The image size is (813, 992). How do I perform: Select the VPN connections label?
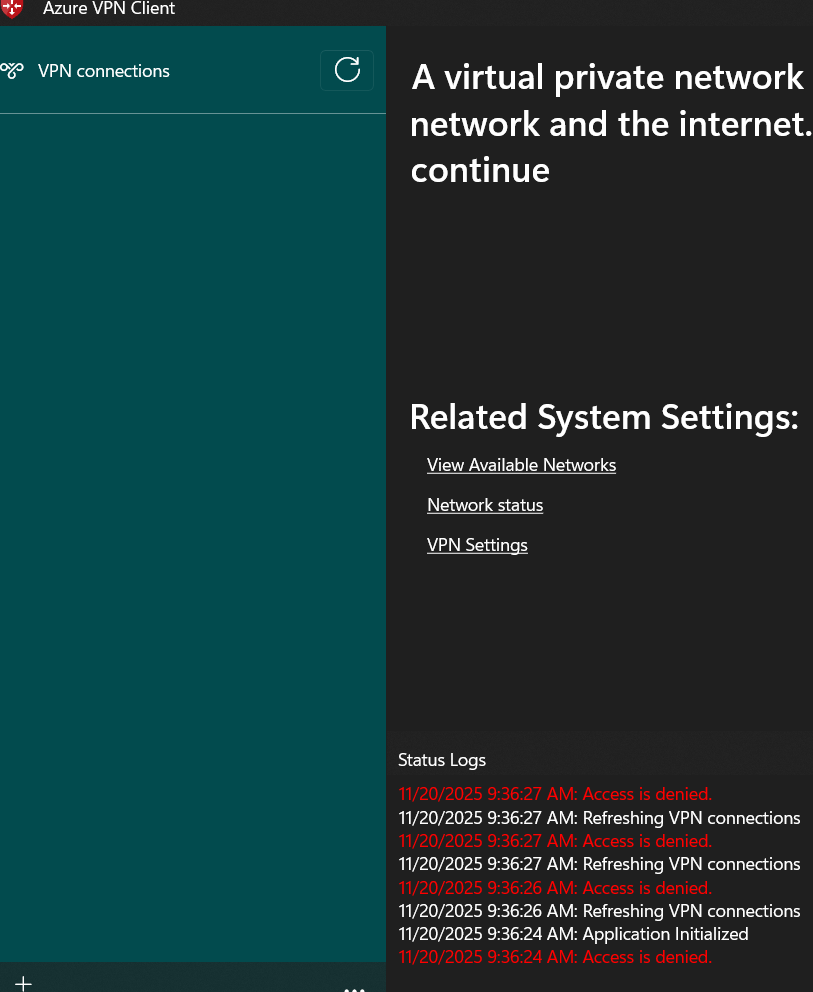pyautogui.click(x=104, y=71)
